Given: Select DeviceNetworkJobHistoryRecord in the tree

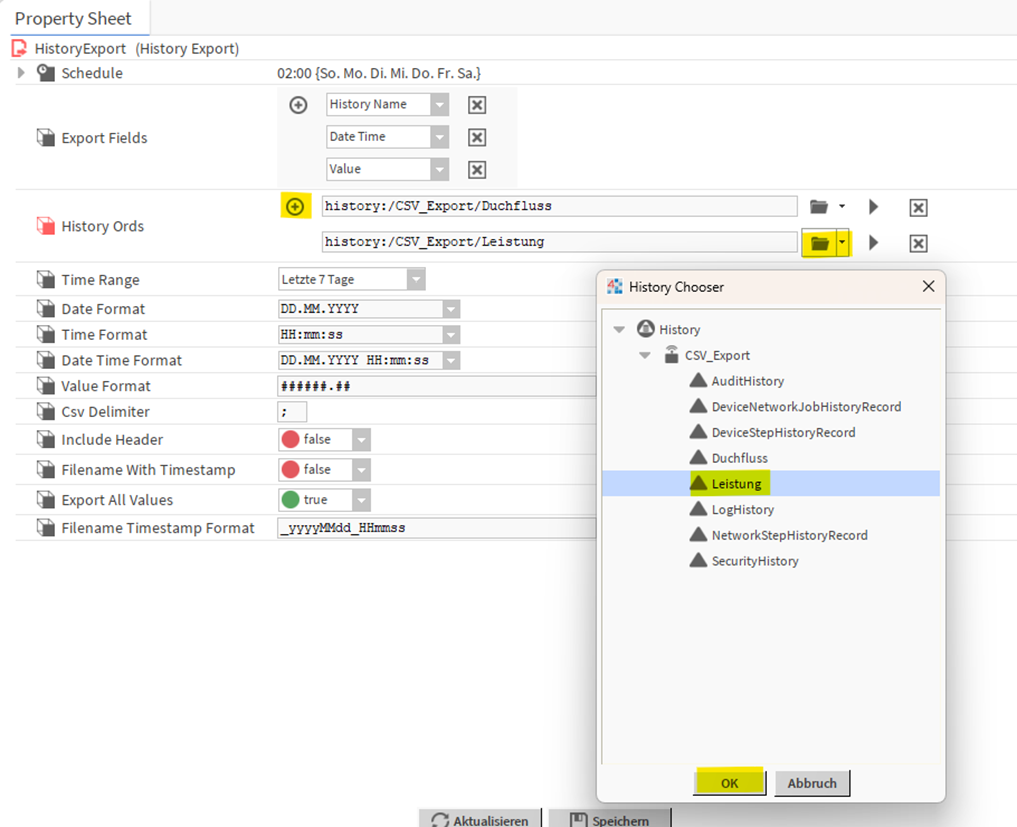Looking at the screenshot, I should (x=806, y=407).
